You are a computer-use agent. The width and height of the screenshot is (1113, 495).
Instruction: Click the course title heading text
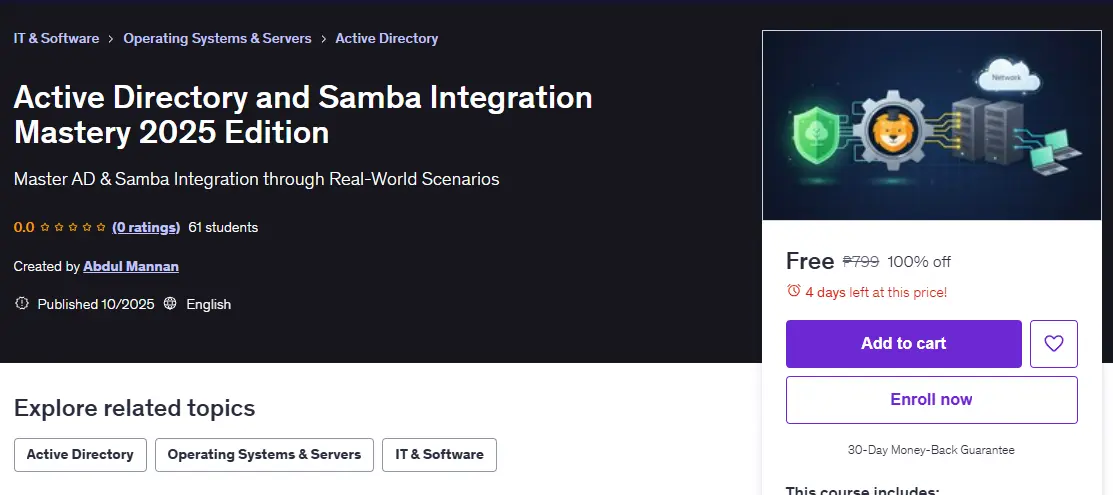[x=303, y=114]
